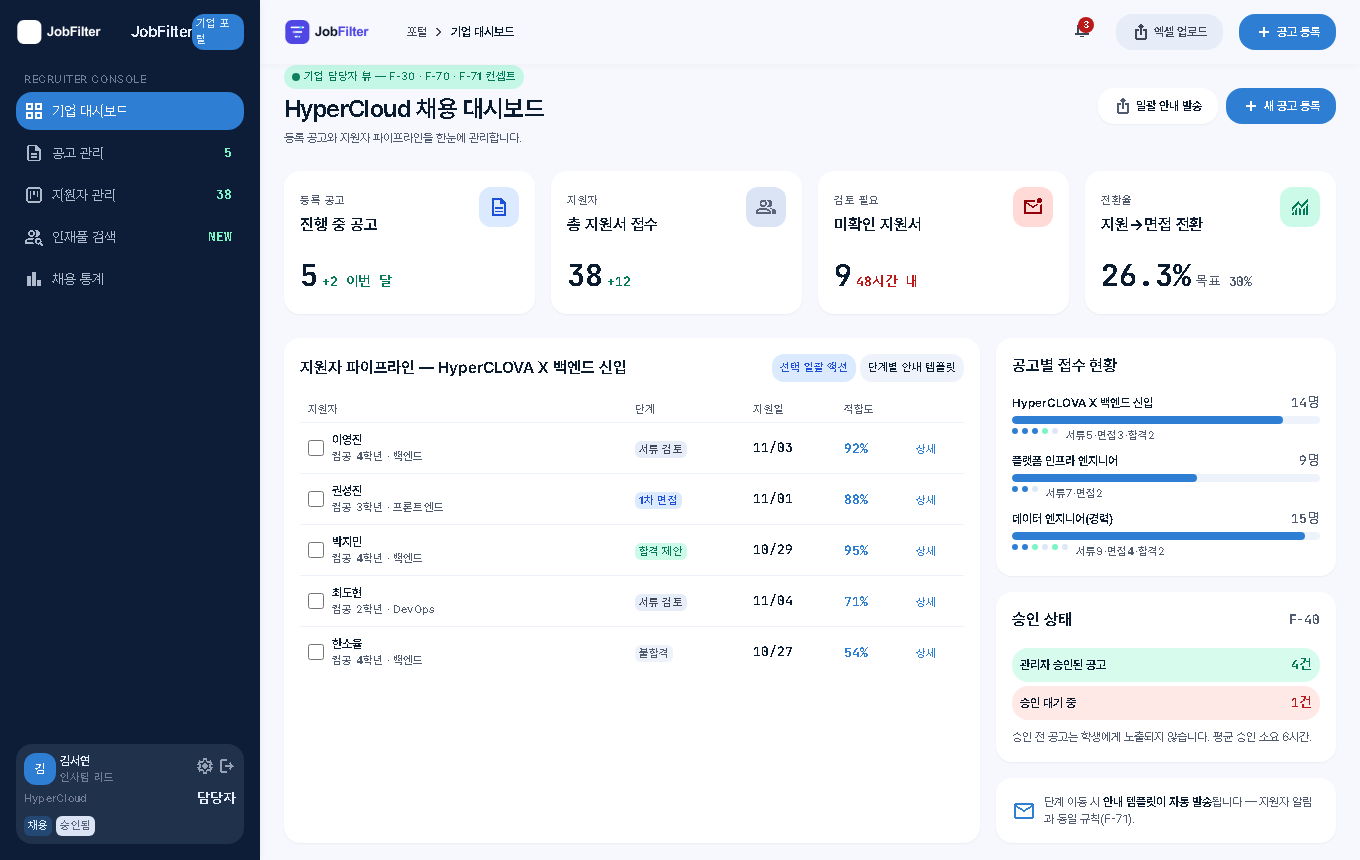Select checkbox for applicant 최도현
This screenshot has height=860, width=1360.
[x=316, y=601]
